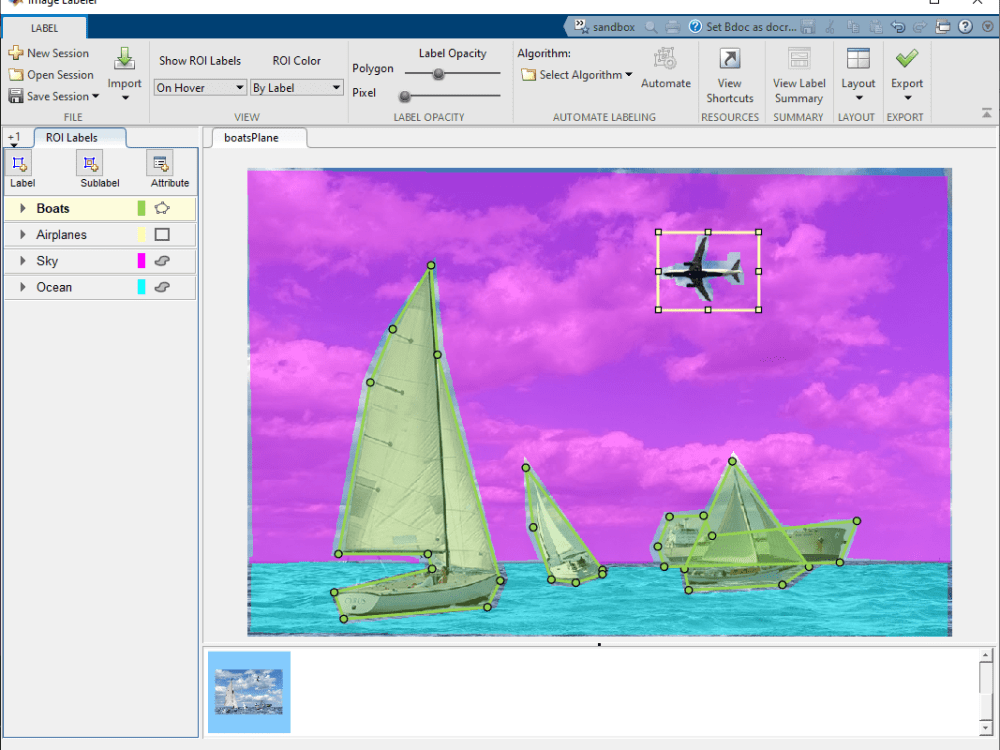Image resolution: width=1000 pixels, height=750 pixels.
Task: Expand the Boats label row
Action: point(22,208)
